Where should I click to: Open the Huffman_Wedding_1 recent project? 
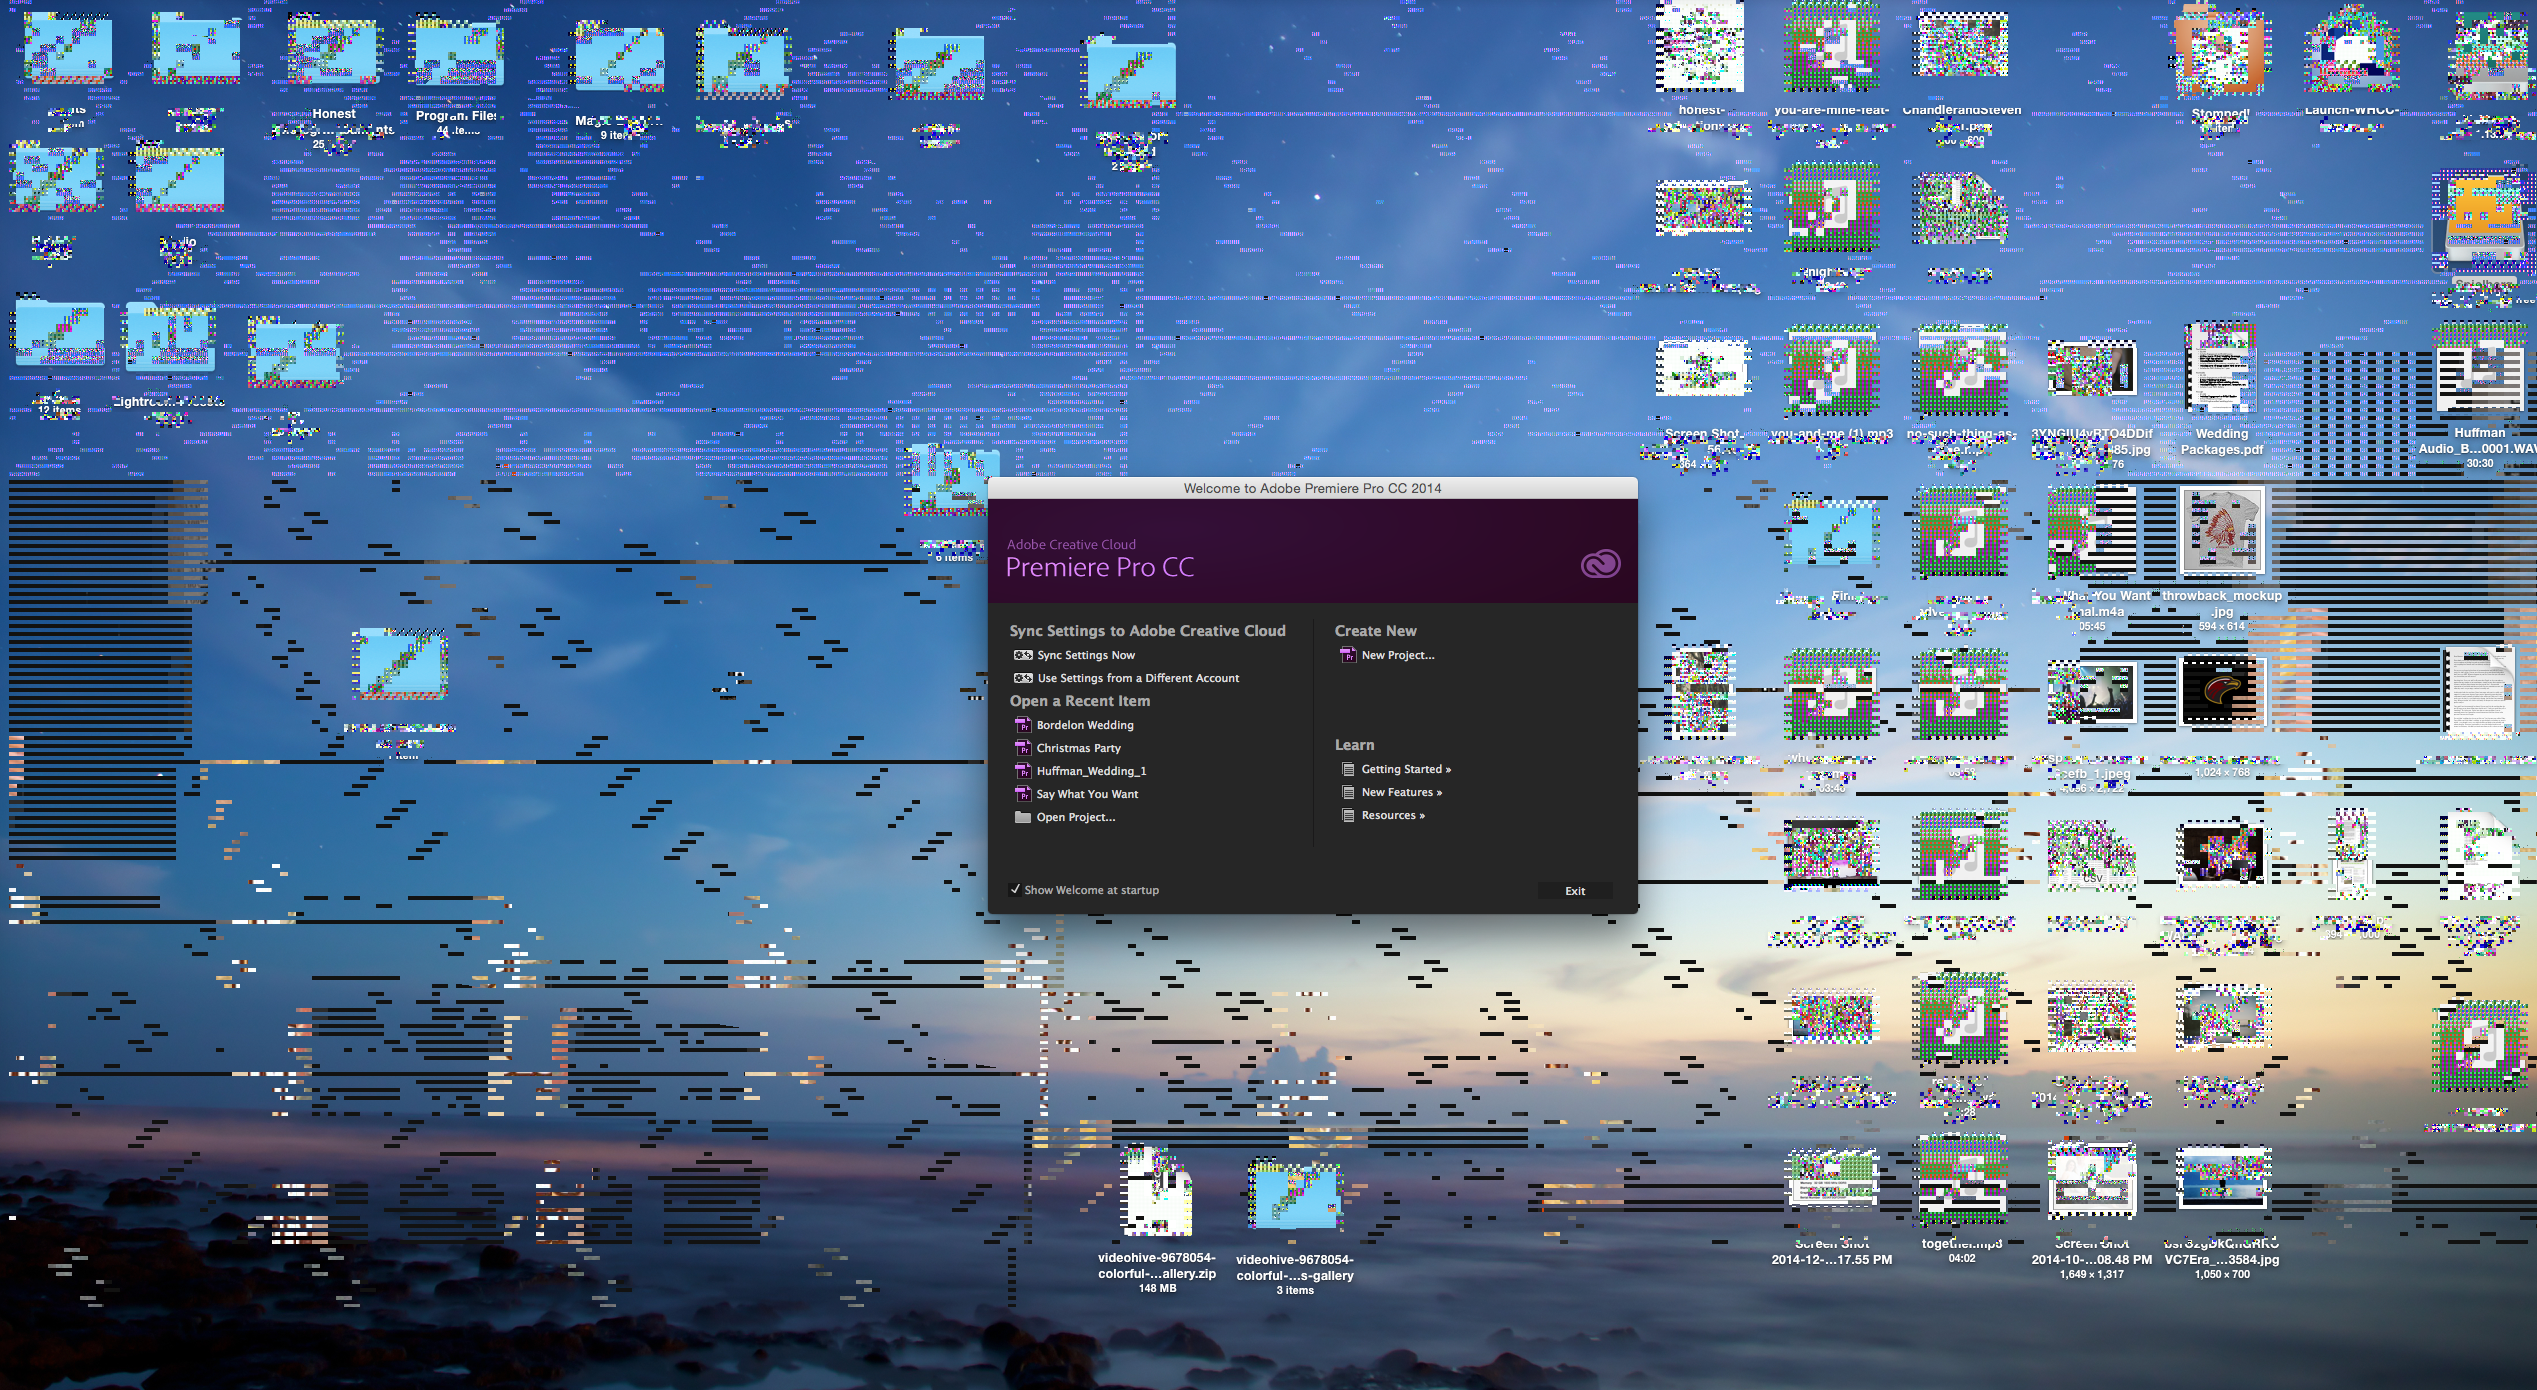(x=1080, y=771)
